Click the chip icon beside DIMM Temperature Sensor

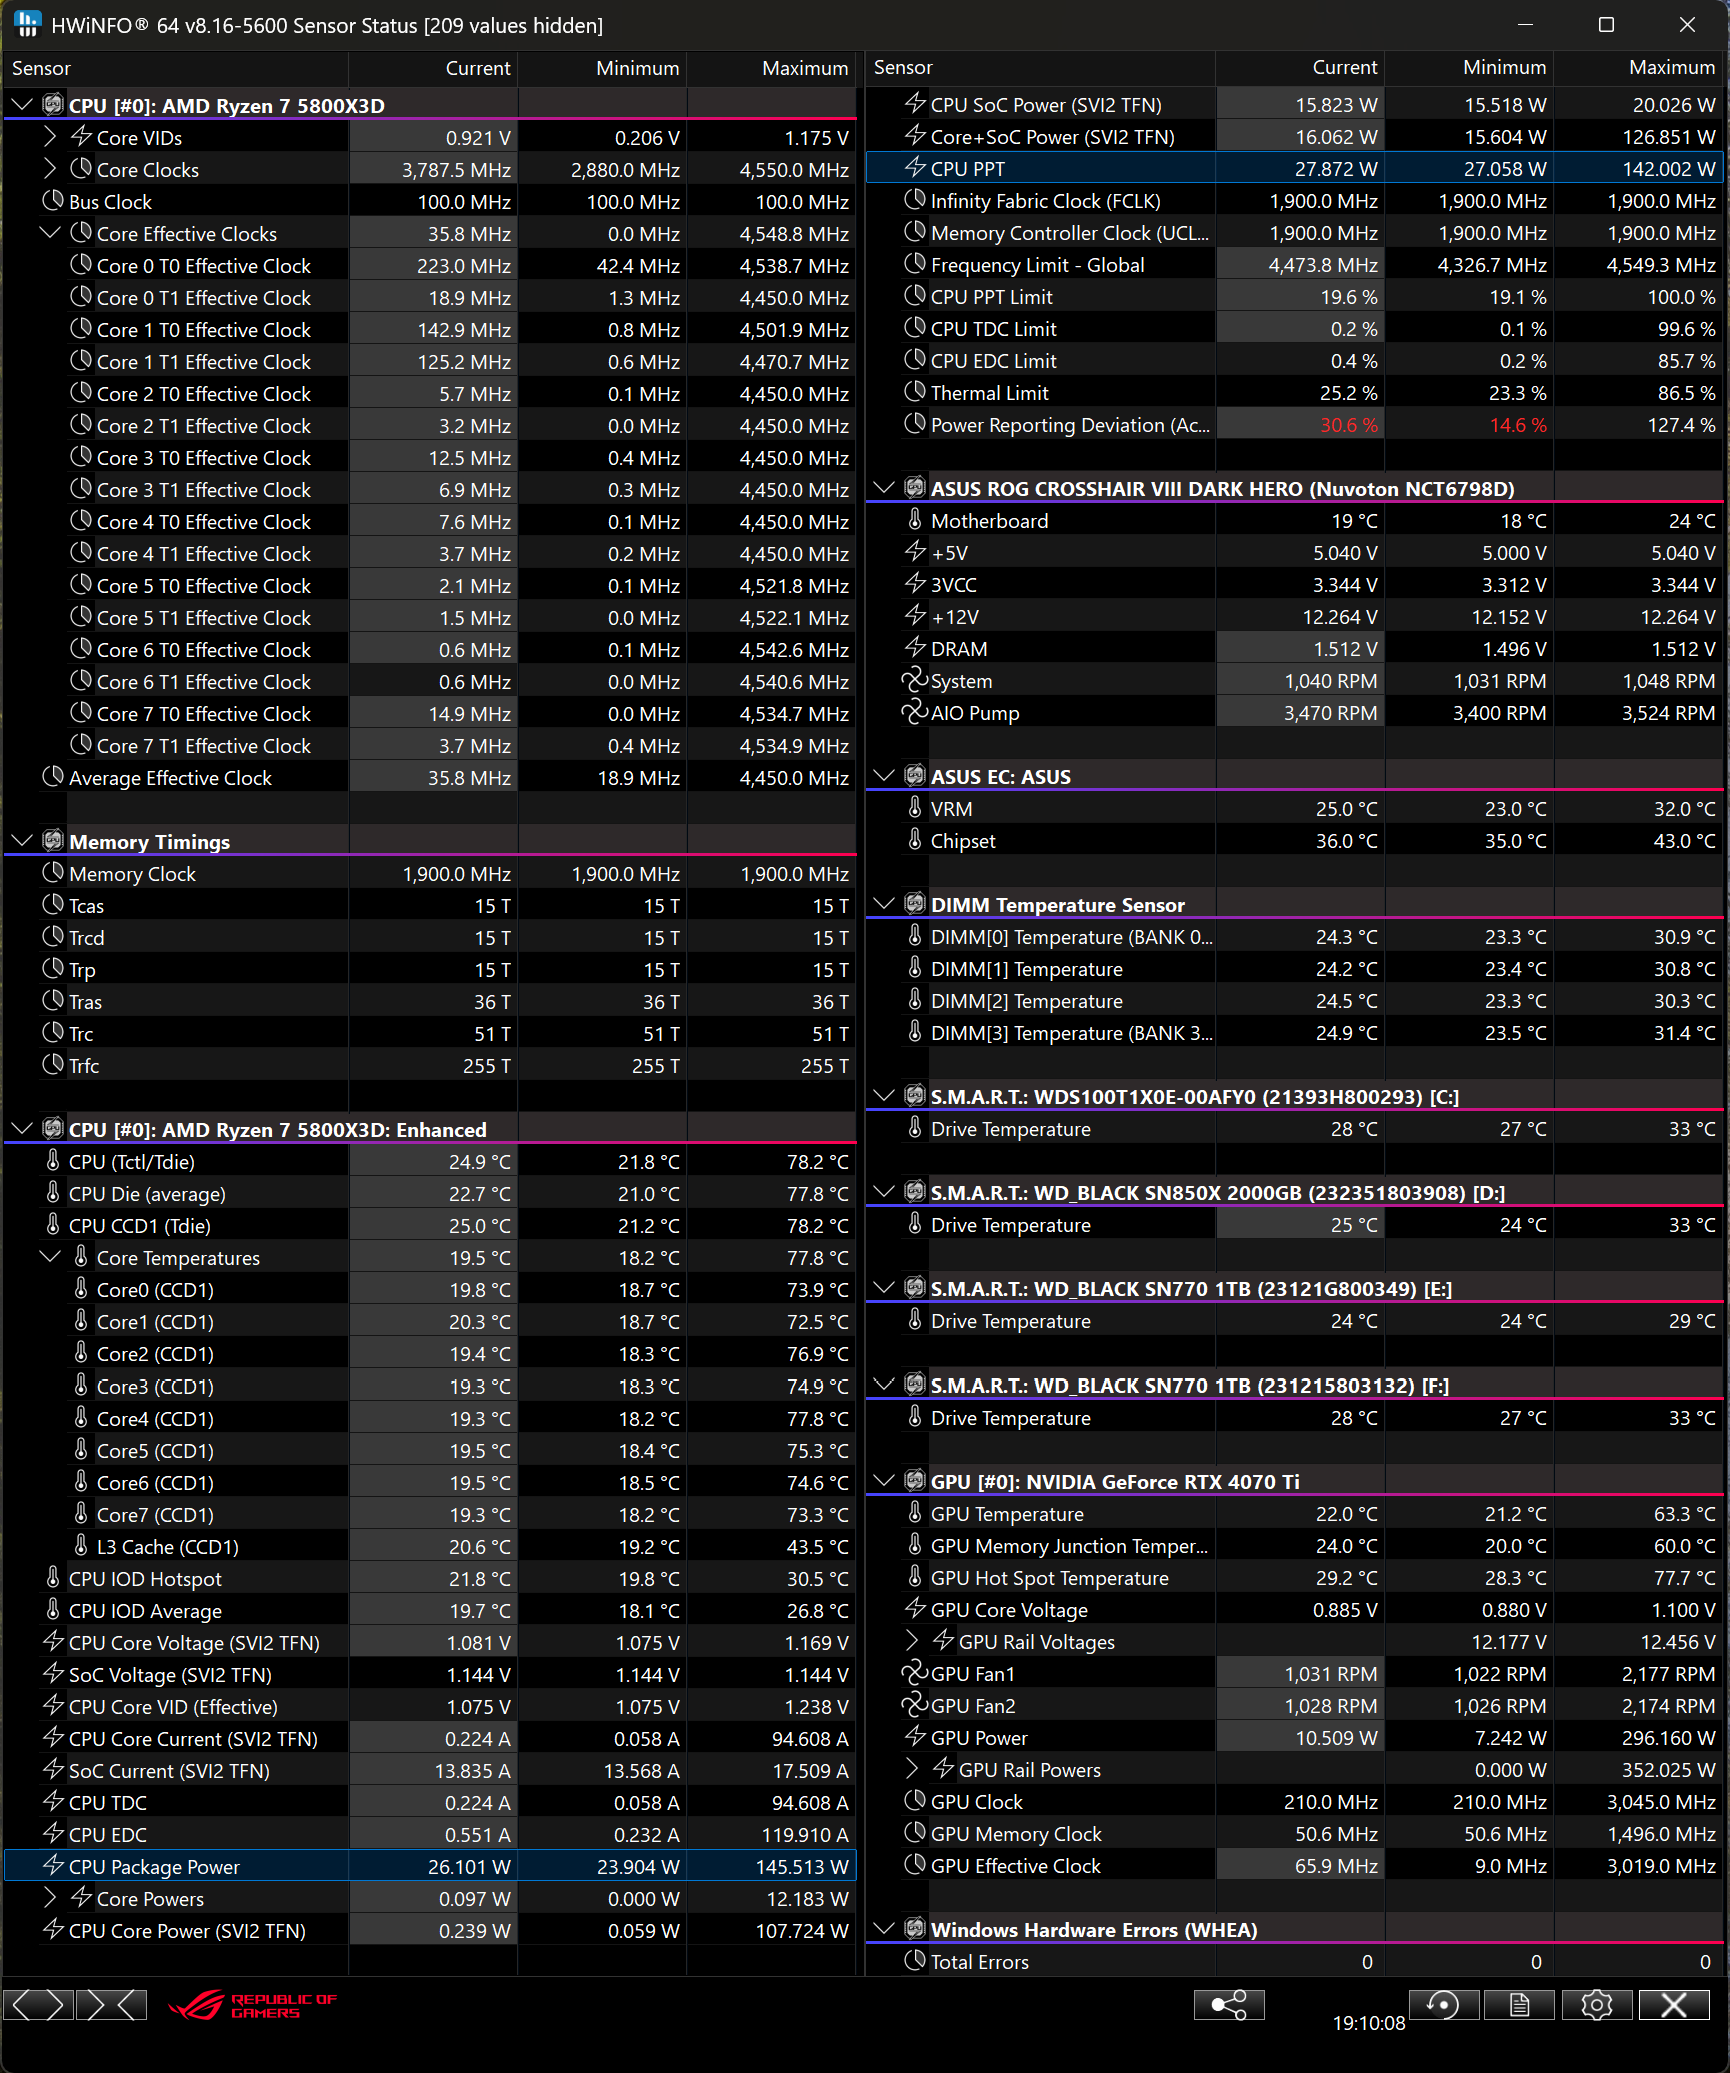[914, 904]
